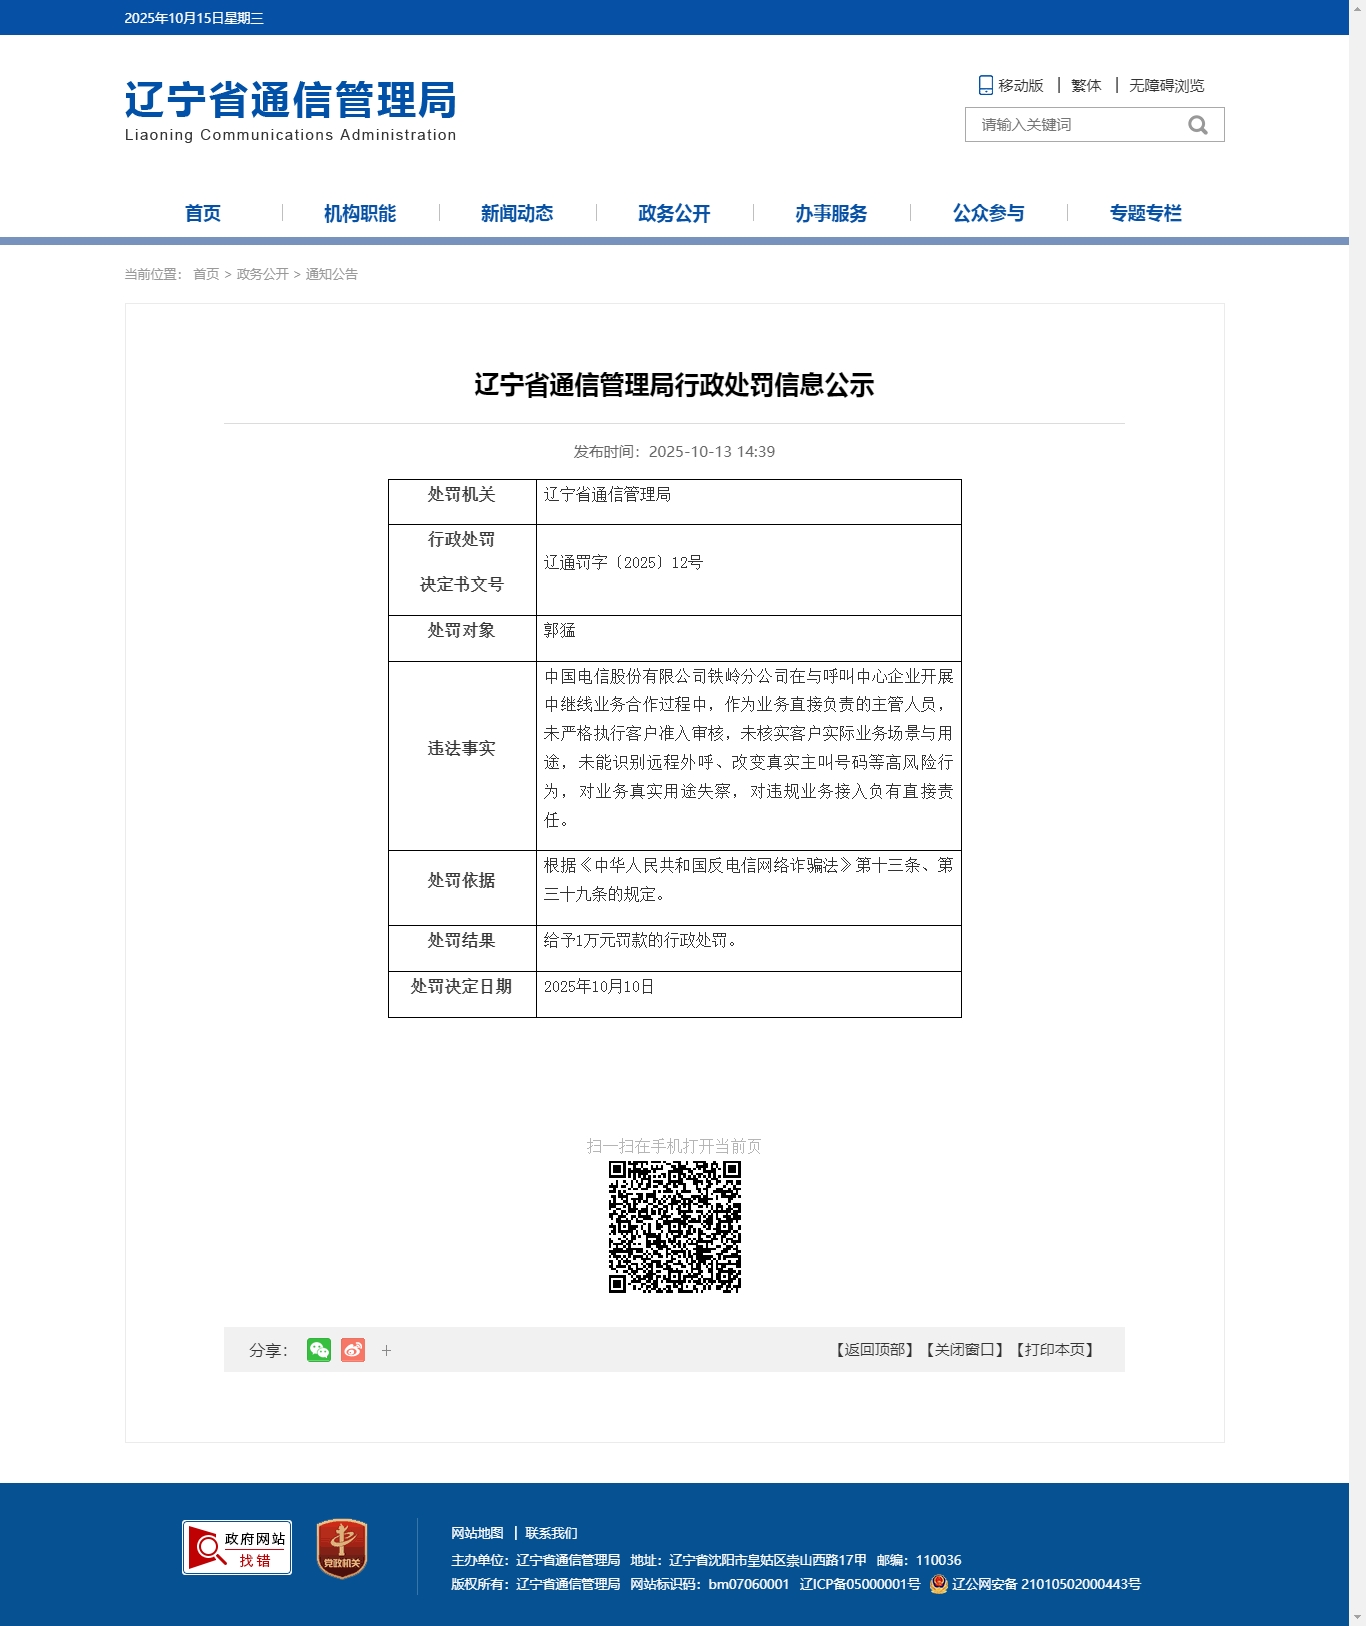Open the 办事服务 navigation tab
The width and height of the screenshot is (1366, 1626).
click(831, 213)
